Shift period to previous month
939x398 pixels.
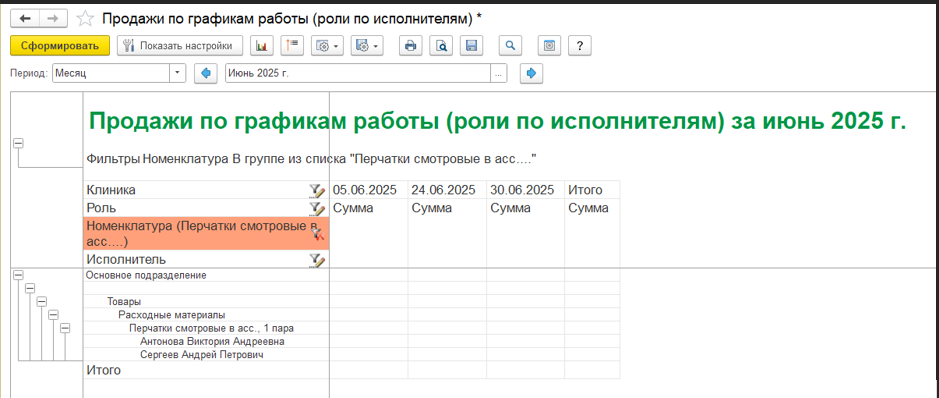coord(206,74)
